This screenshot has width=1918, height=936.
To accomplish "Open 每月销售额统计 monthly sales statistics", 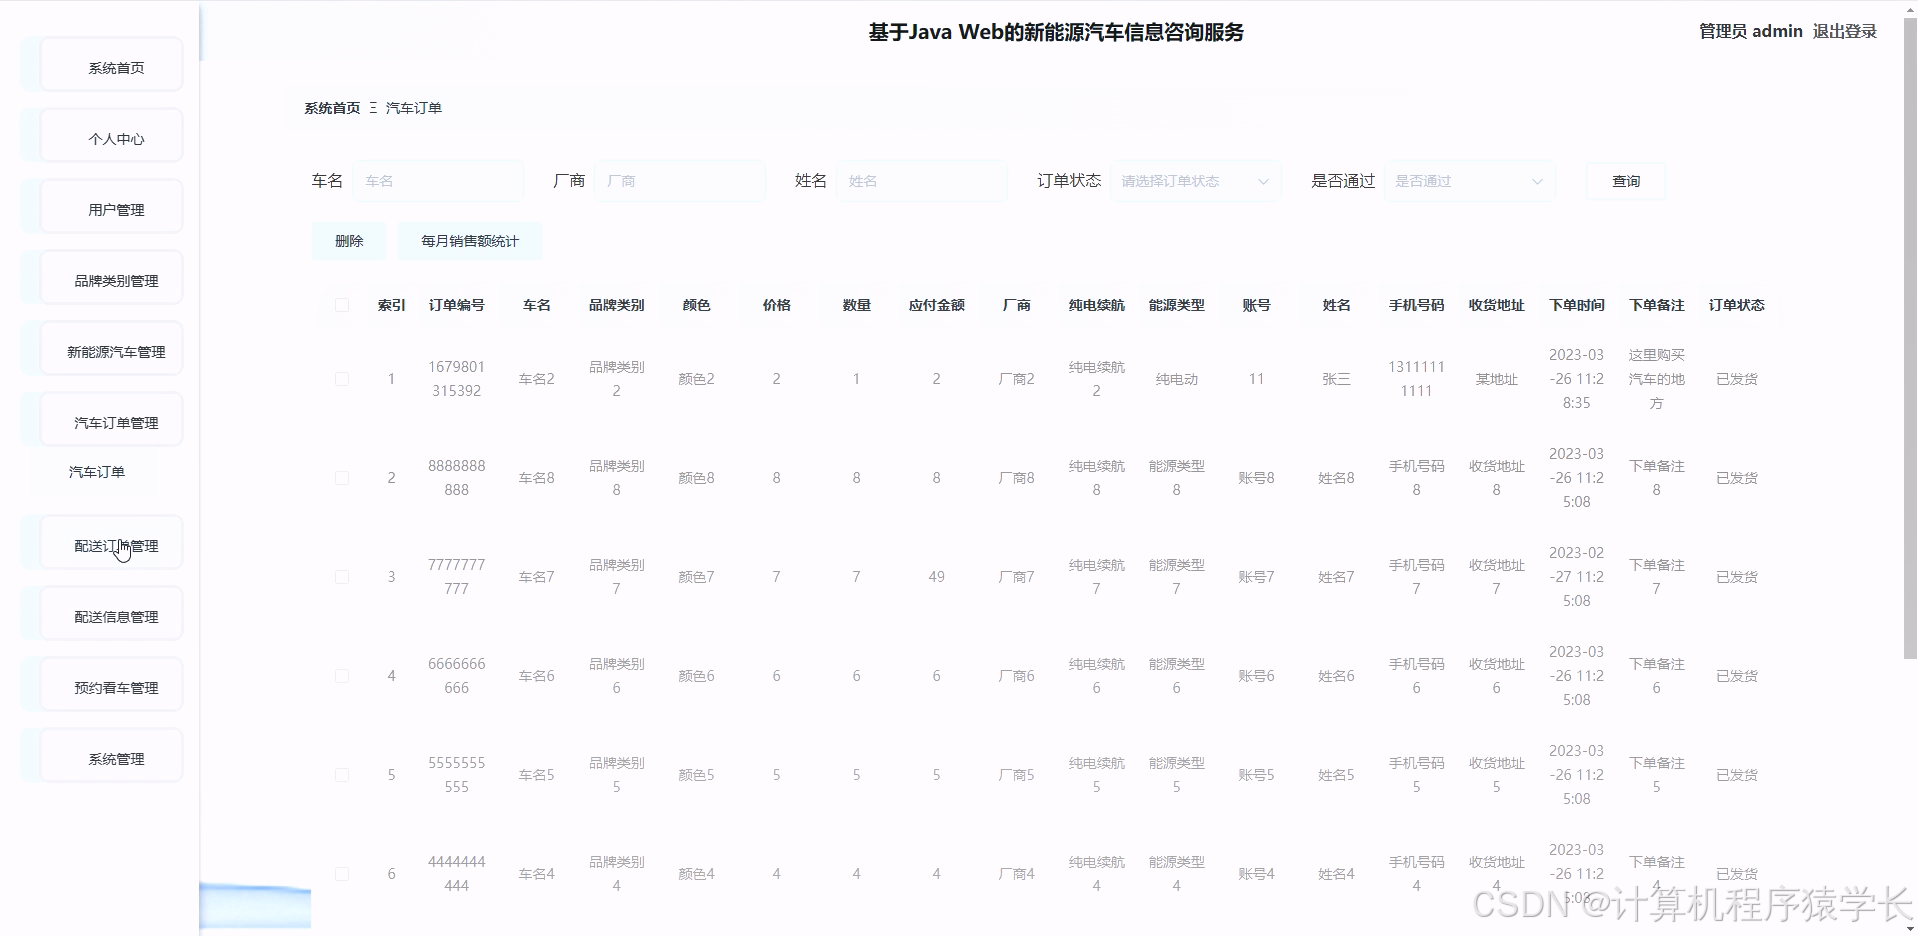I will coord(470,241).
